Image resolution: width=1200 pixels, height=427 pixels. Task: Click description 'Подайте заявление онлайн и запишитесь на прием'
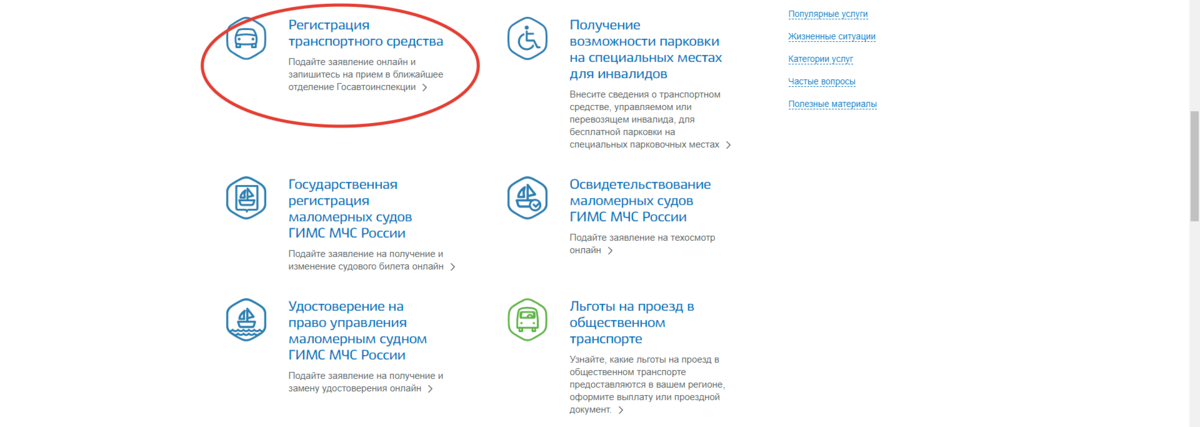365,74
